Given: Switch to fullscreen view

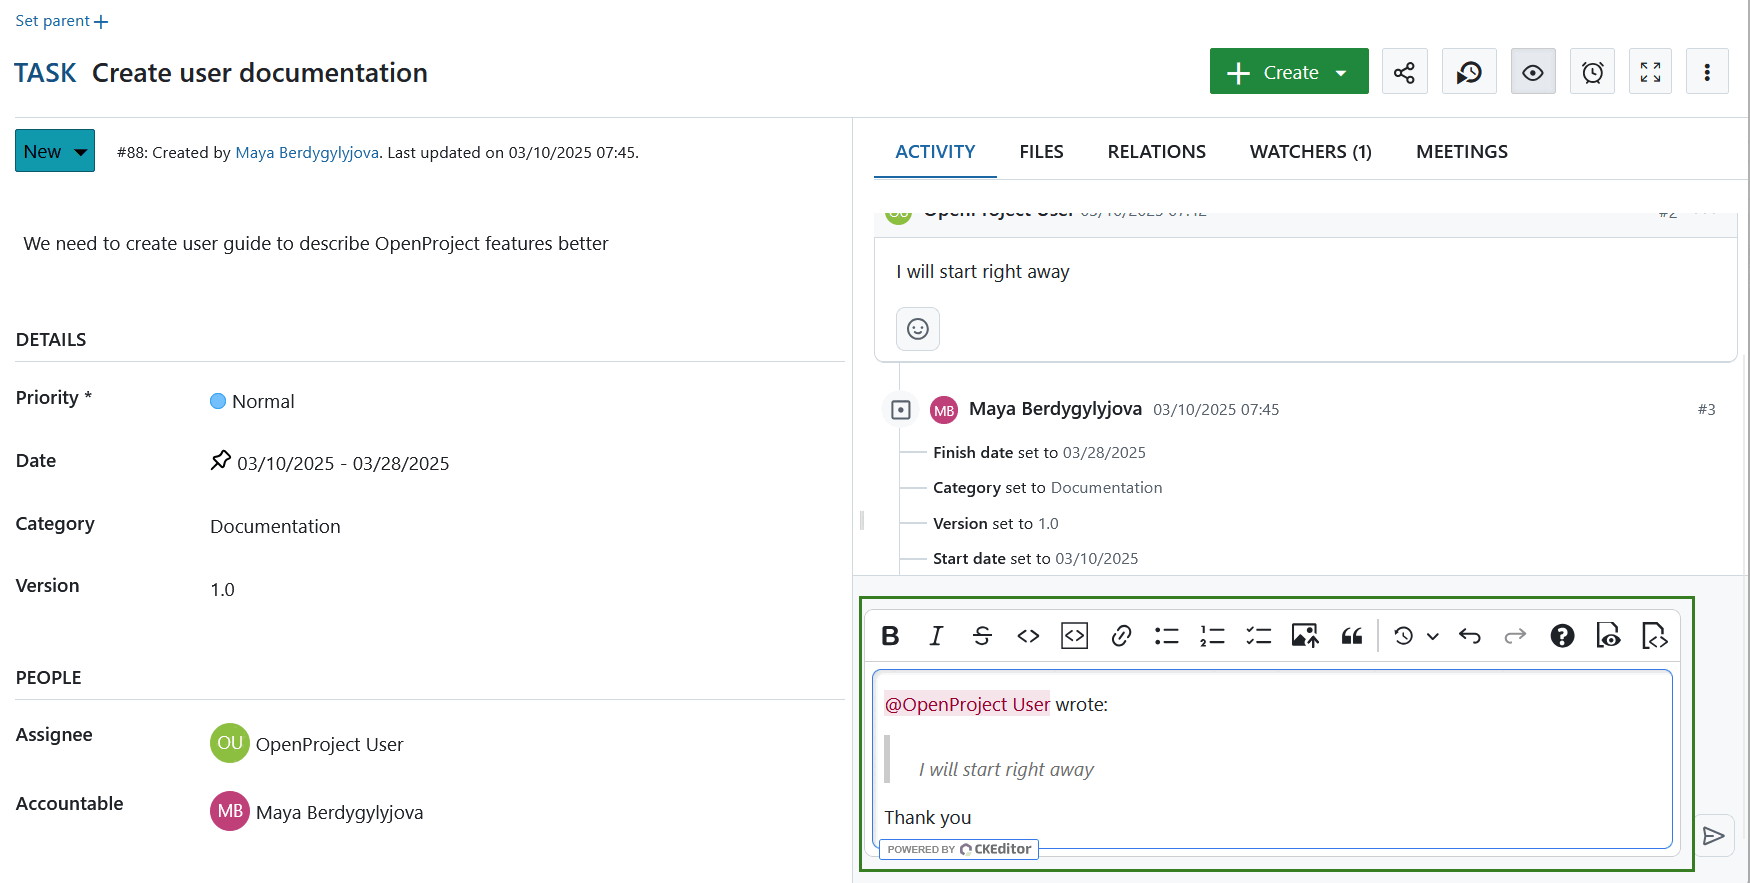Looking at the screenshot, I should click(x=1650, y=72).
